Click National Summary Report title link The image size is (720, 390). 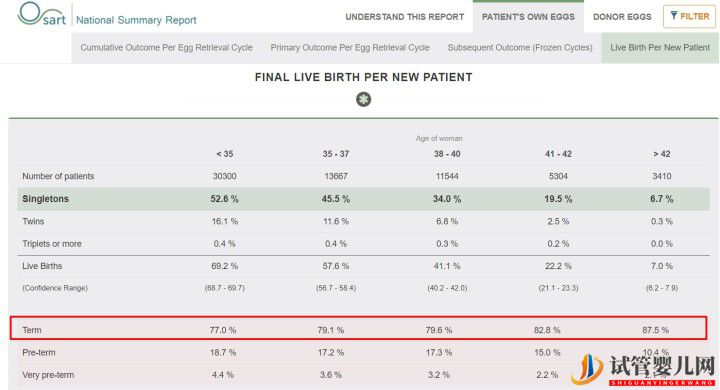136,20
